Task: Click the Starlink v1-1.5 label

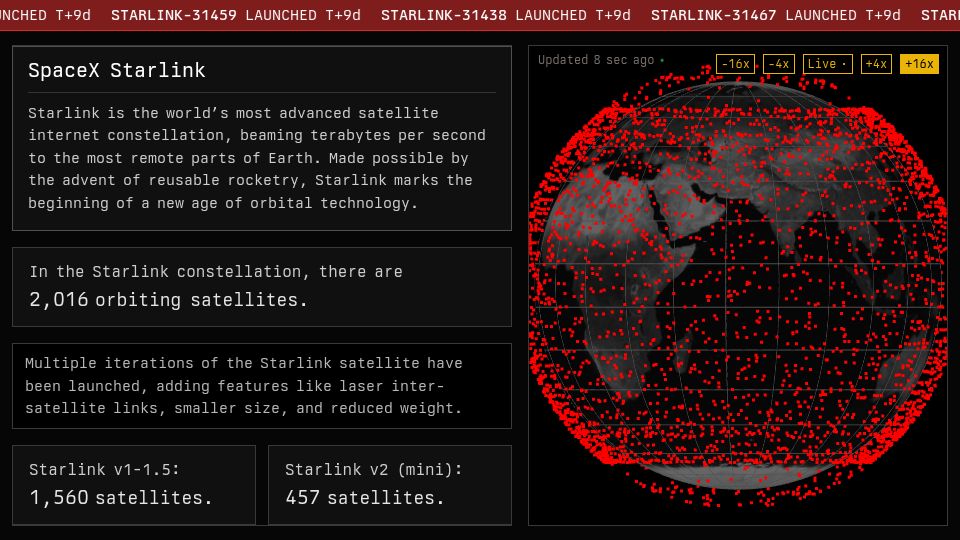Action: pos(104,470)
